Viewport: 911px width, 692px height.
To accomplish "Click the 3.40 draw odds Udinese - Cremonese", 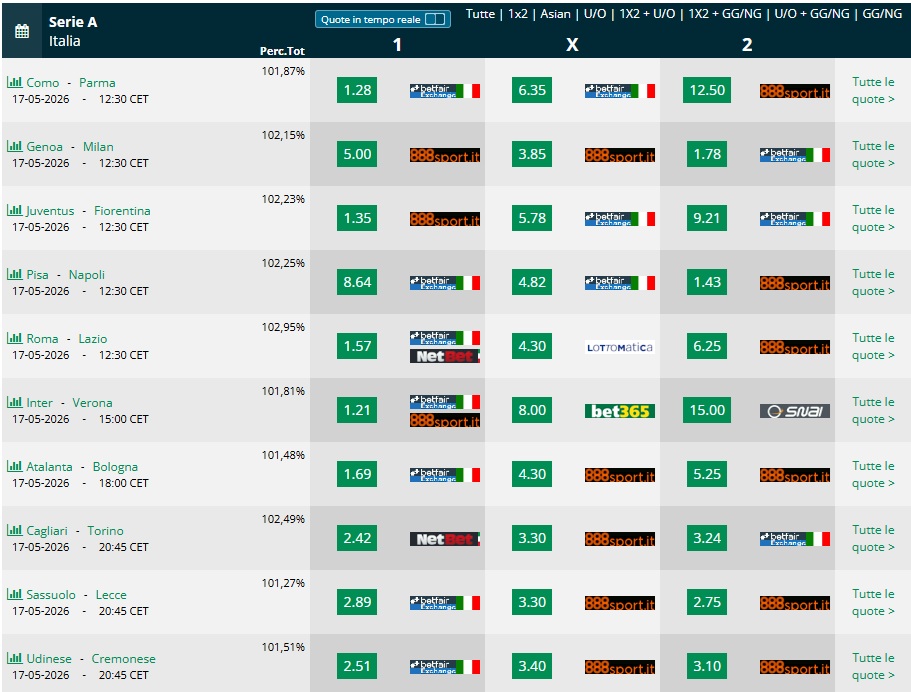I will (x=532, y=666).
